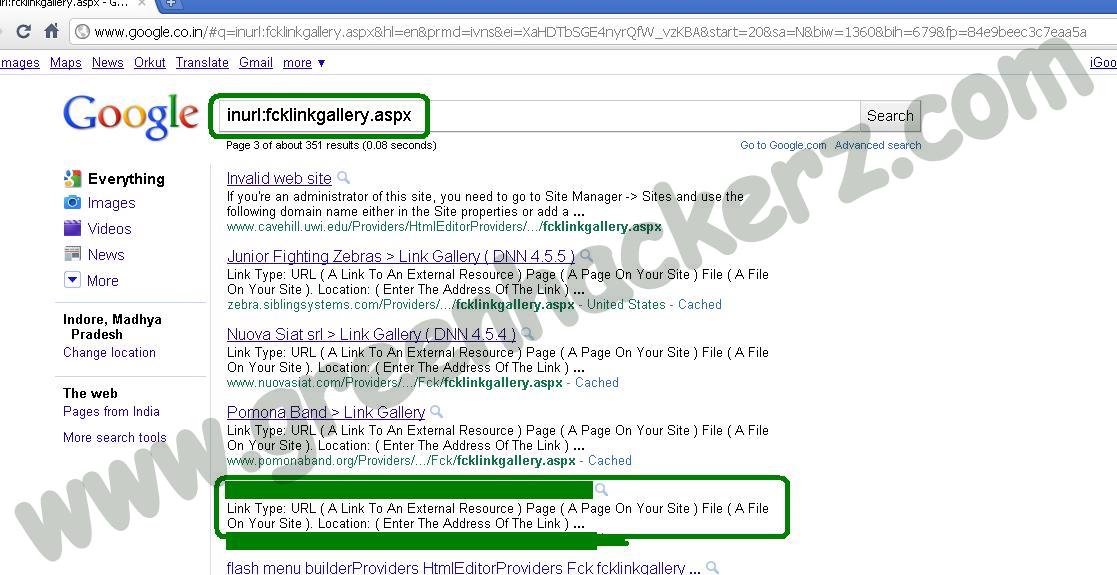Open Gmail in the top navigation bar
This screenshot has width=1117, height=575.
pos(256,63)
